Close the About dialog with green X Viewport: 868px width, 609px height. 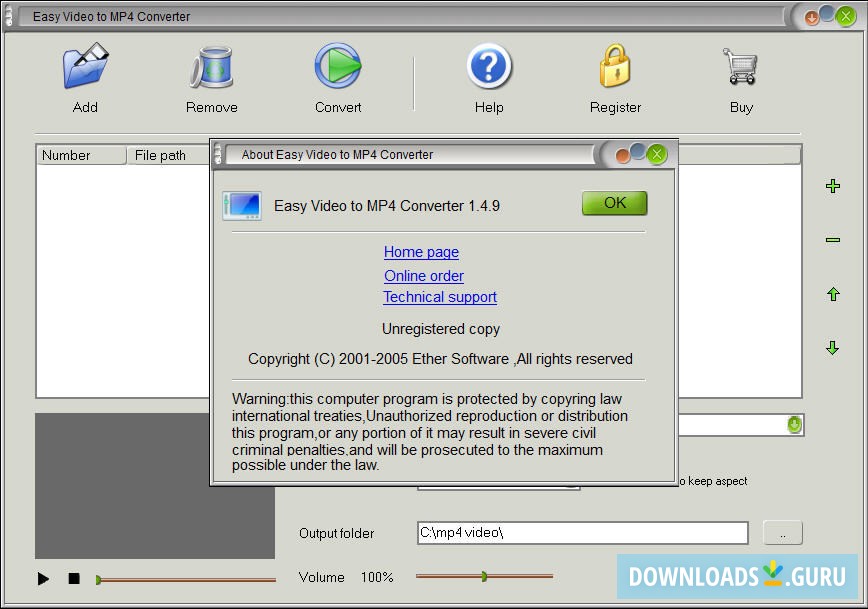(x=657, y=154)
